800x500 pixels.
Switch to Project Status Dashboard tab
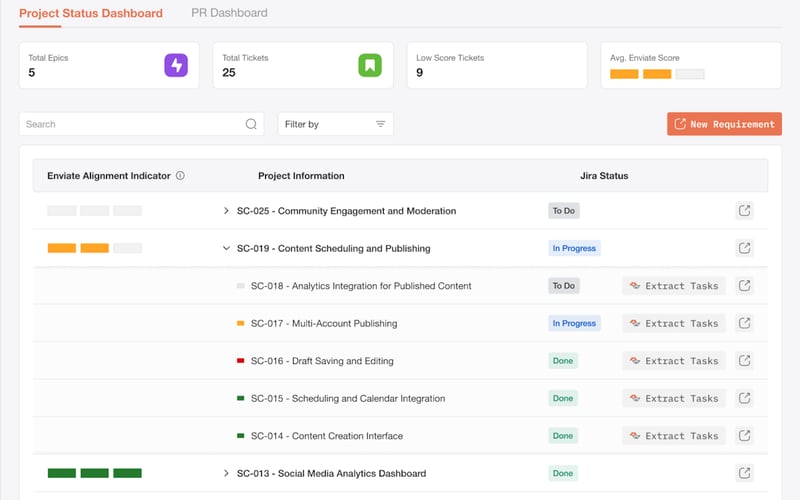pyautogui.click(x=91, y=13)
